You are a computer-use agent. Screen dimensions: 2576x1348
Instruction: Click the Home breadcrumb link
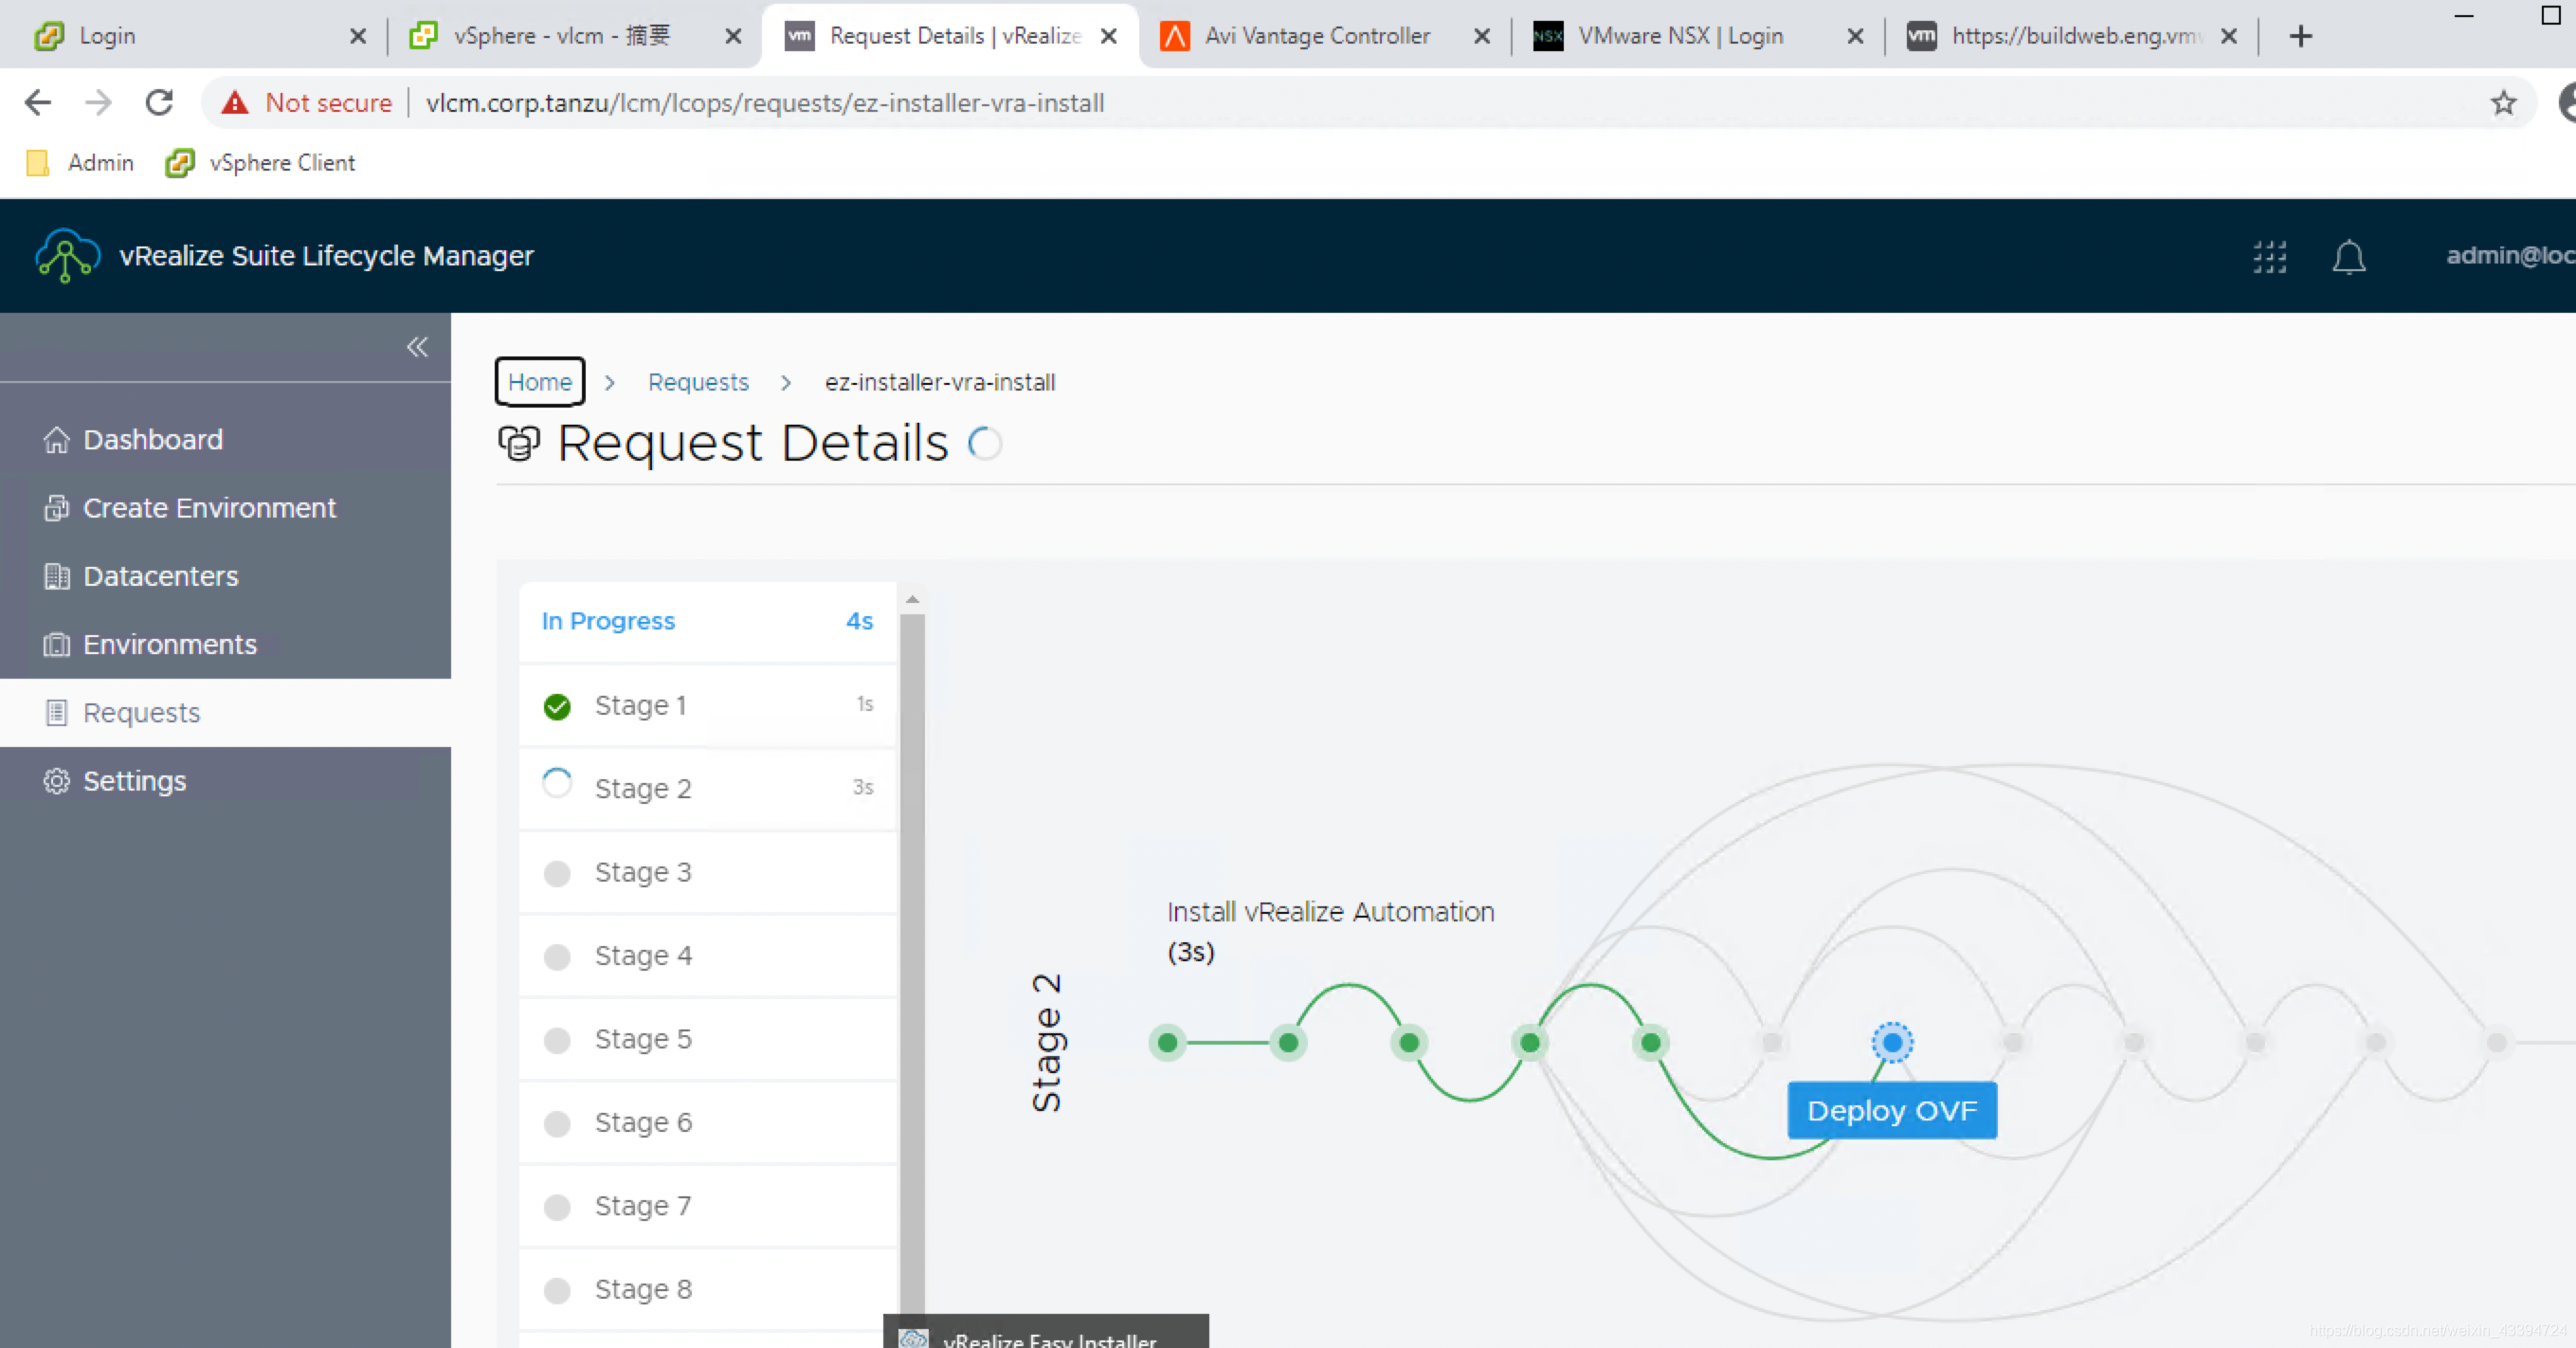coord(539,382)
